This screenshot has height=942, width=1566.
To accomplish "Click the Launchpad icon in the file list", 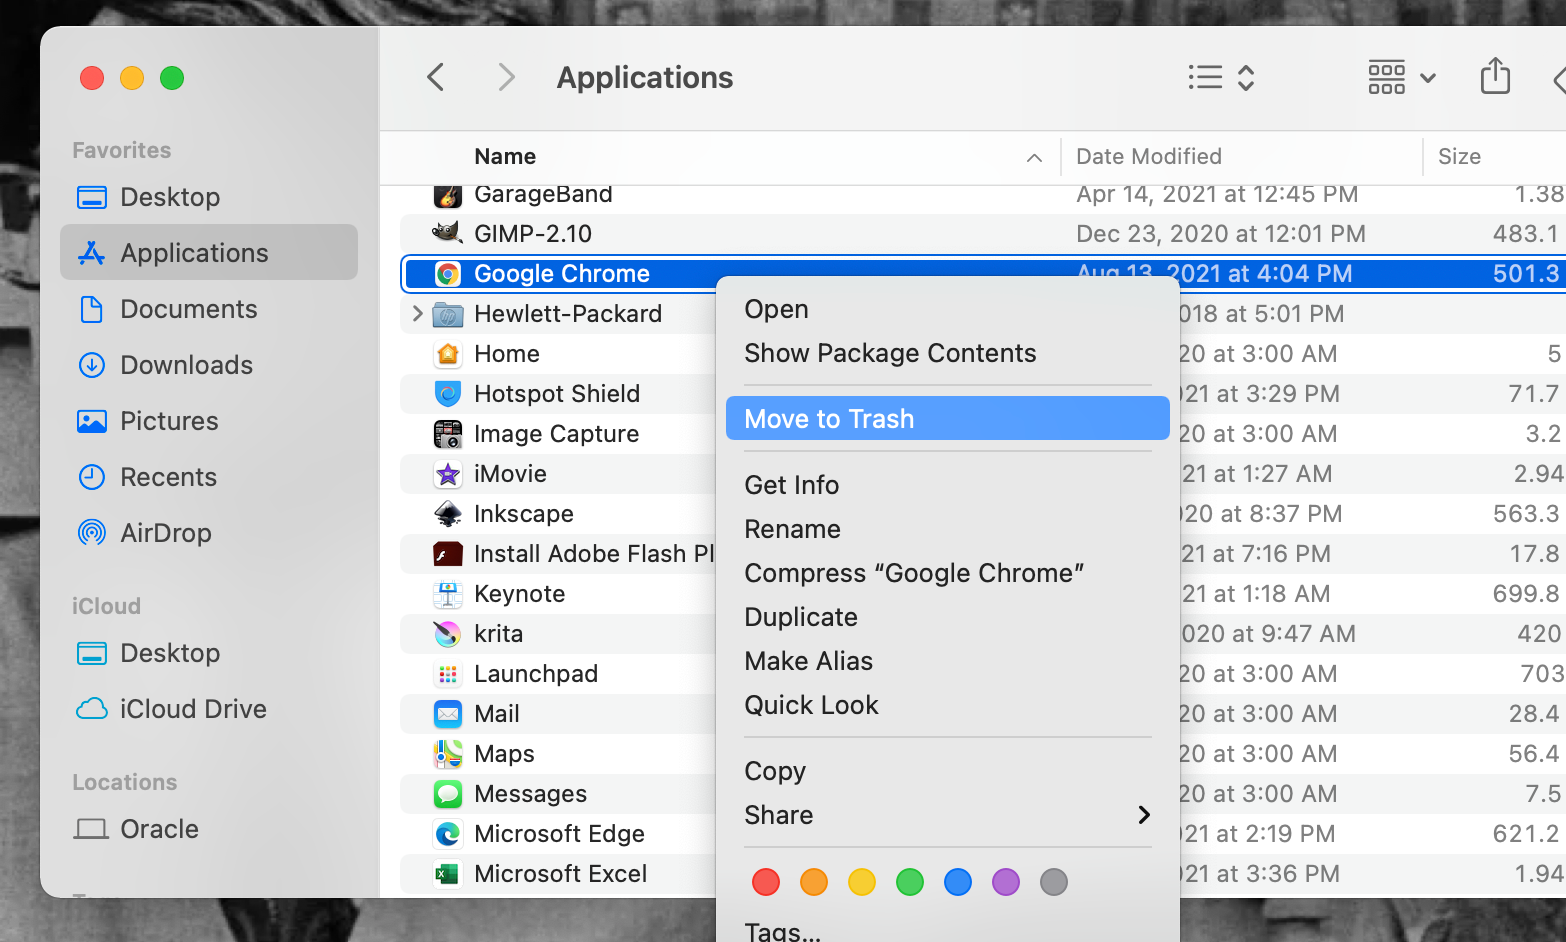I will 447,673.
